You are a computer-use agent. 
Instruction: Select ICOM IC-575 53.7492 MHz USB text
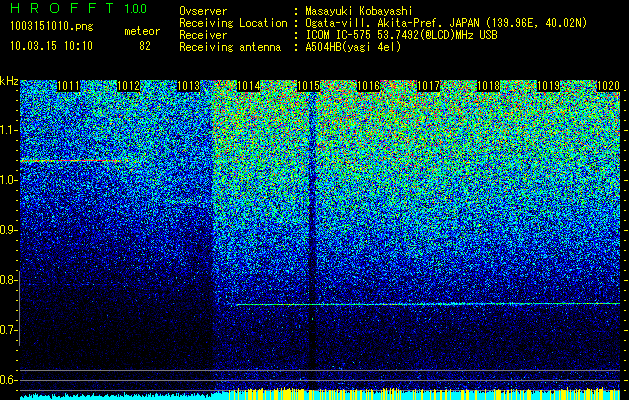point(401,35)
